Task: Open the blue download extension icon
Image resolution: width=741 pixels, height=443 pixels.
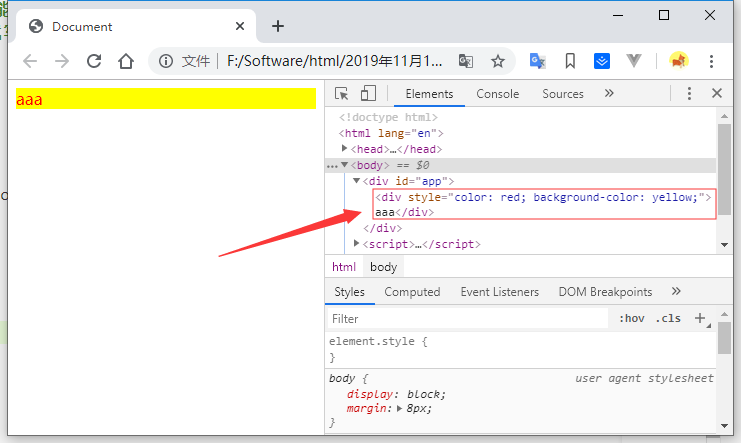Action: pos(602,61)
